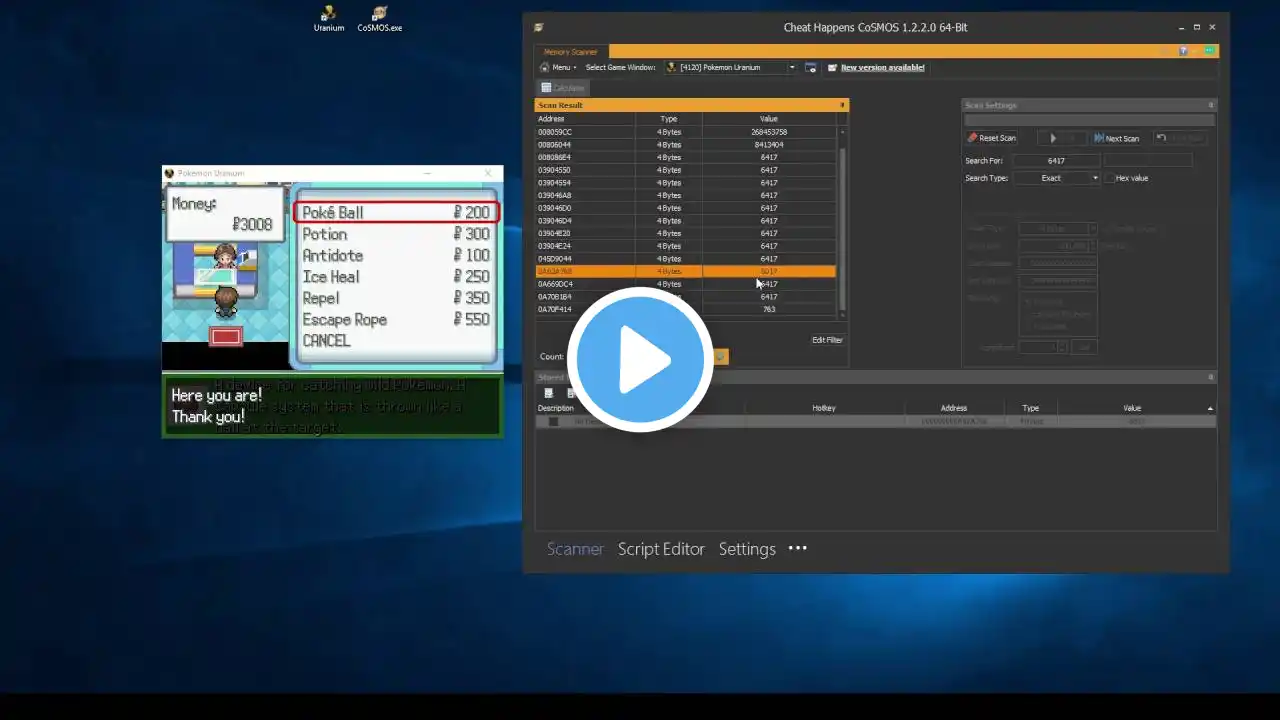1280x720 pixels.
Task: Click the Reset Scan eraser icon
Action: pyautogui.click(x=972, y=138)
